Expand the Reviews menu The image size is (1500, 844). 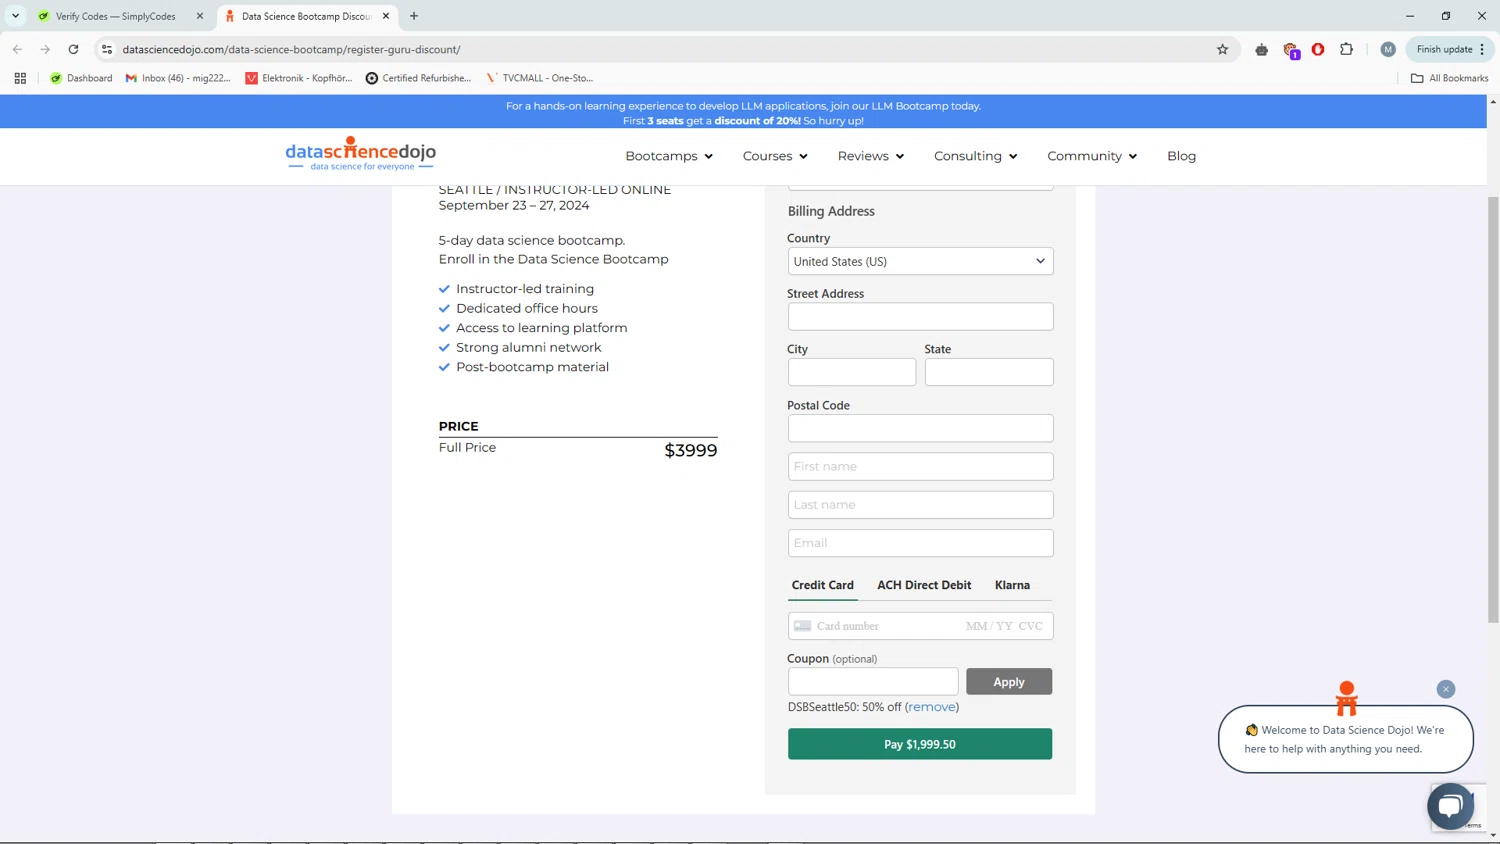871,156
